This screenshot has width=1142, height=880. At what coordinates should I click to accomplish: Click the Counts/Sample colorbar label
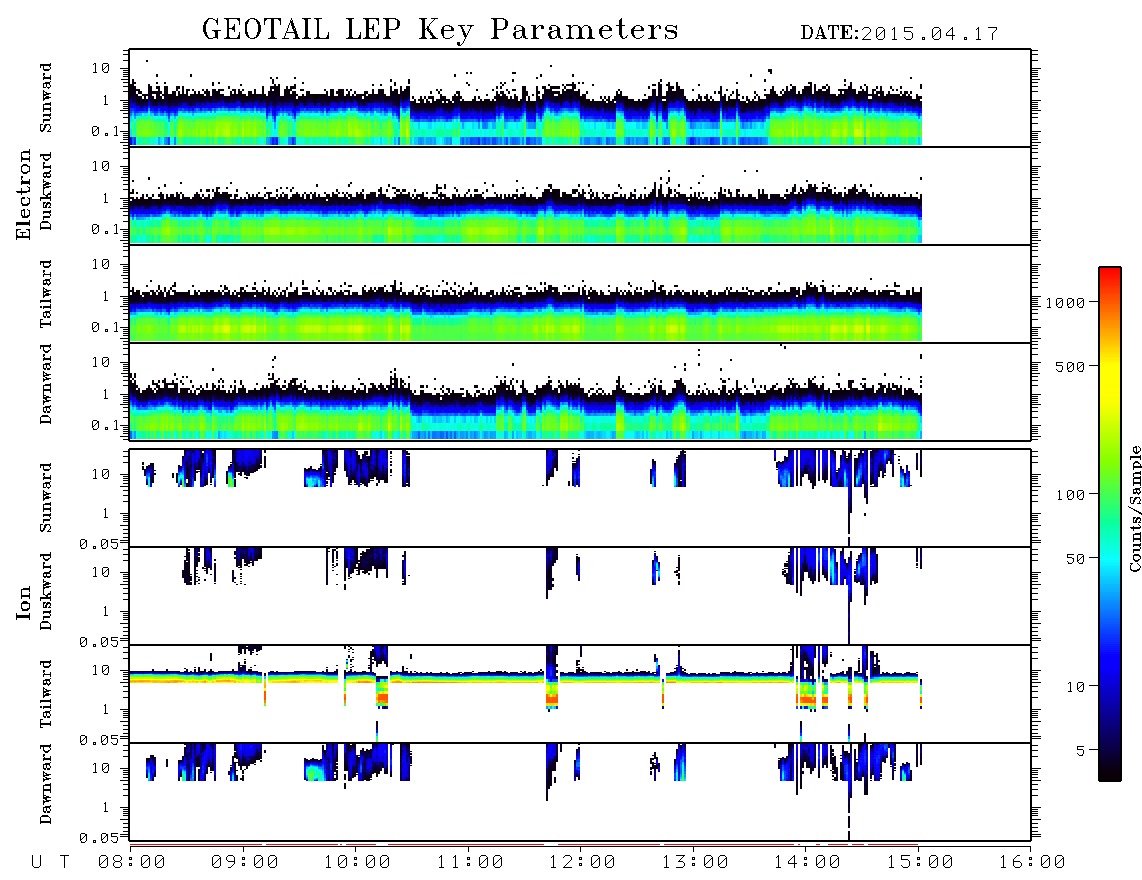click(1134, 508)
